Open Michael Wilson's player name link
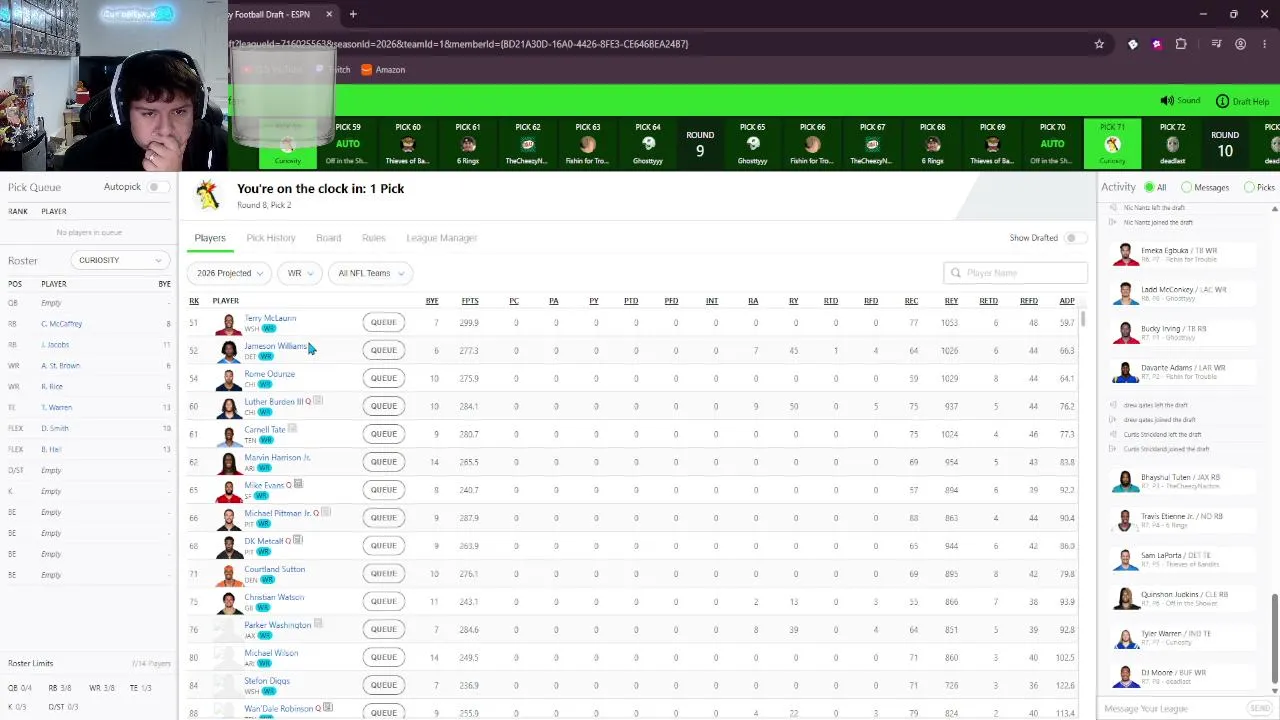The height and width of the screenshot is (720, 1280). 271,653
